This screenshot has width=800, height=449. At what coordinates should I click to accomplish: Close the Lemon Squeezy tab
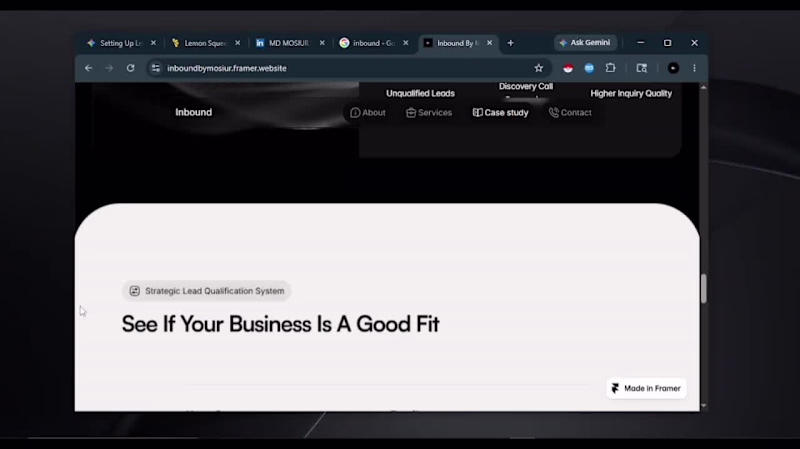point(237,43)
